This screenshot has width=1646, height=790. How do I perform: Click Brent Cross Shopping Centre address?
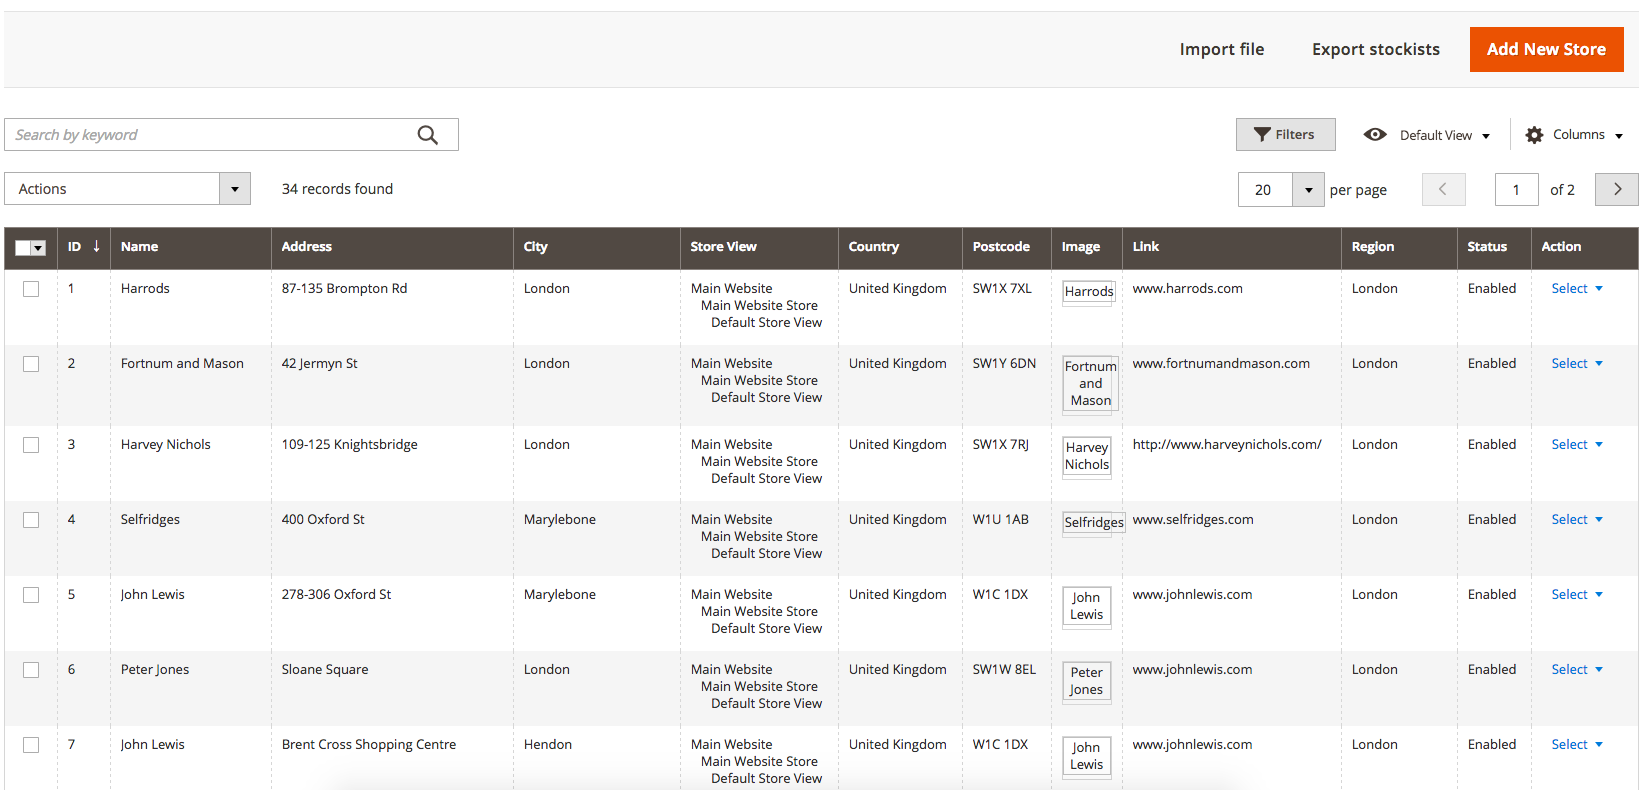point(369,744)
